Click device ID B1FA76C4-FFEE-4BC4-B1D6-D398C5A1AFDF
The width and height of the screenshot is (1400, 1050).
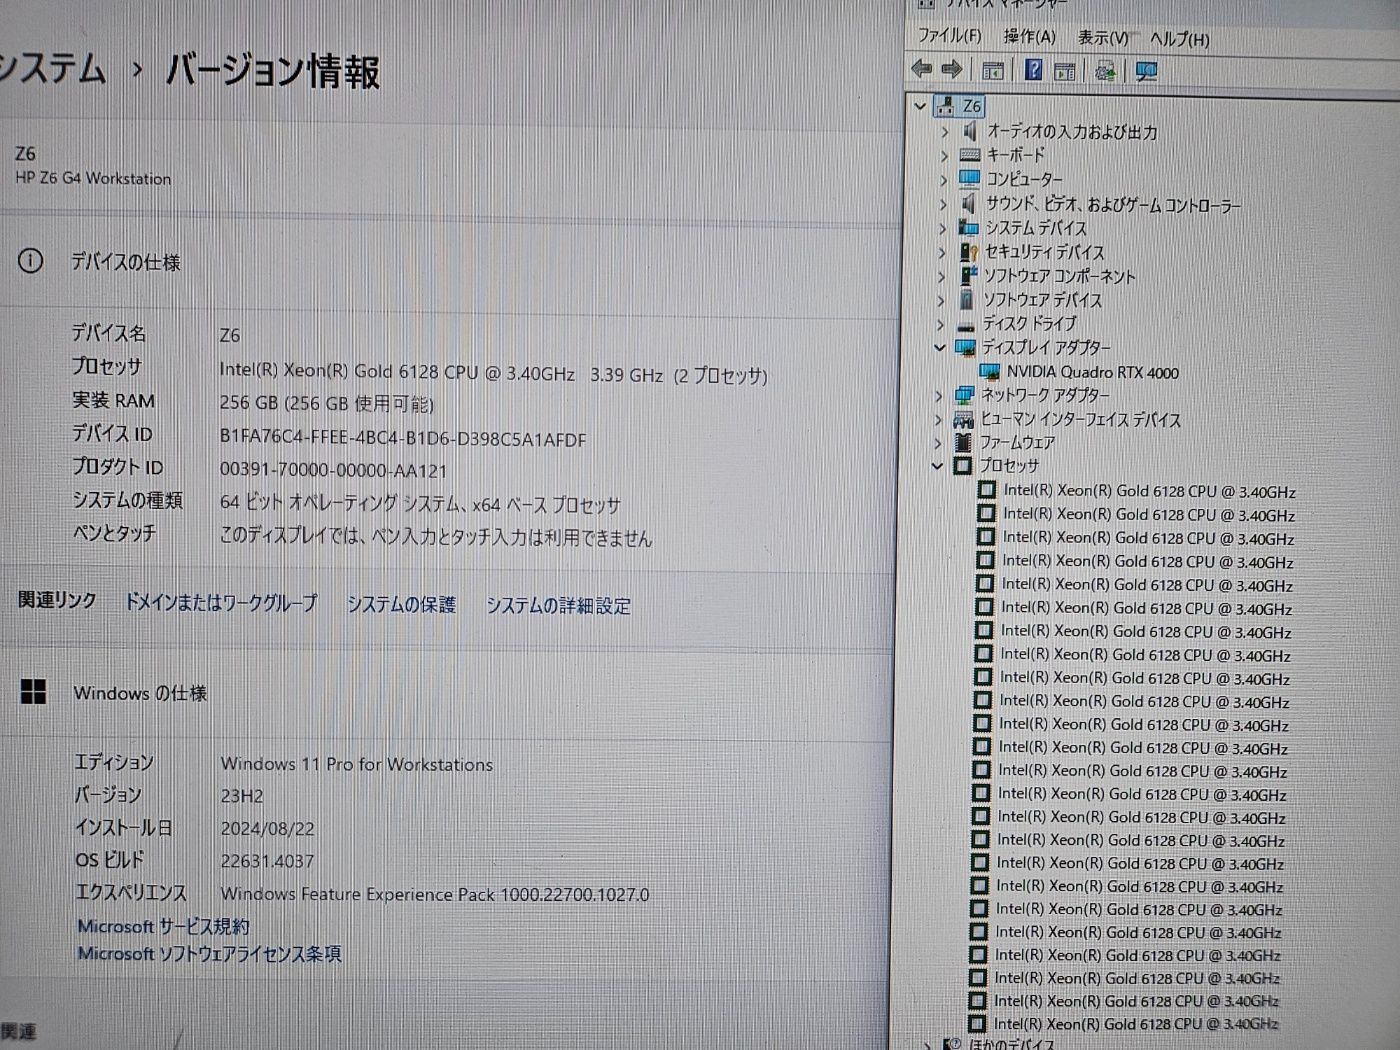(x=403, y=439)
